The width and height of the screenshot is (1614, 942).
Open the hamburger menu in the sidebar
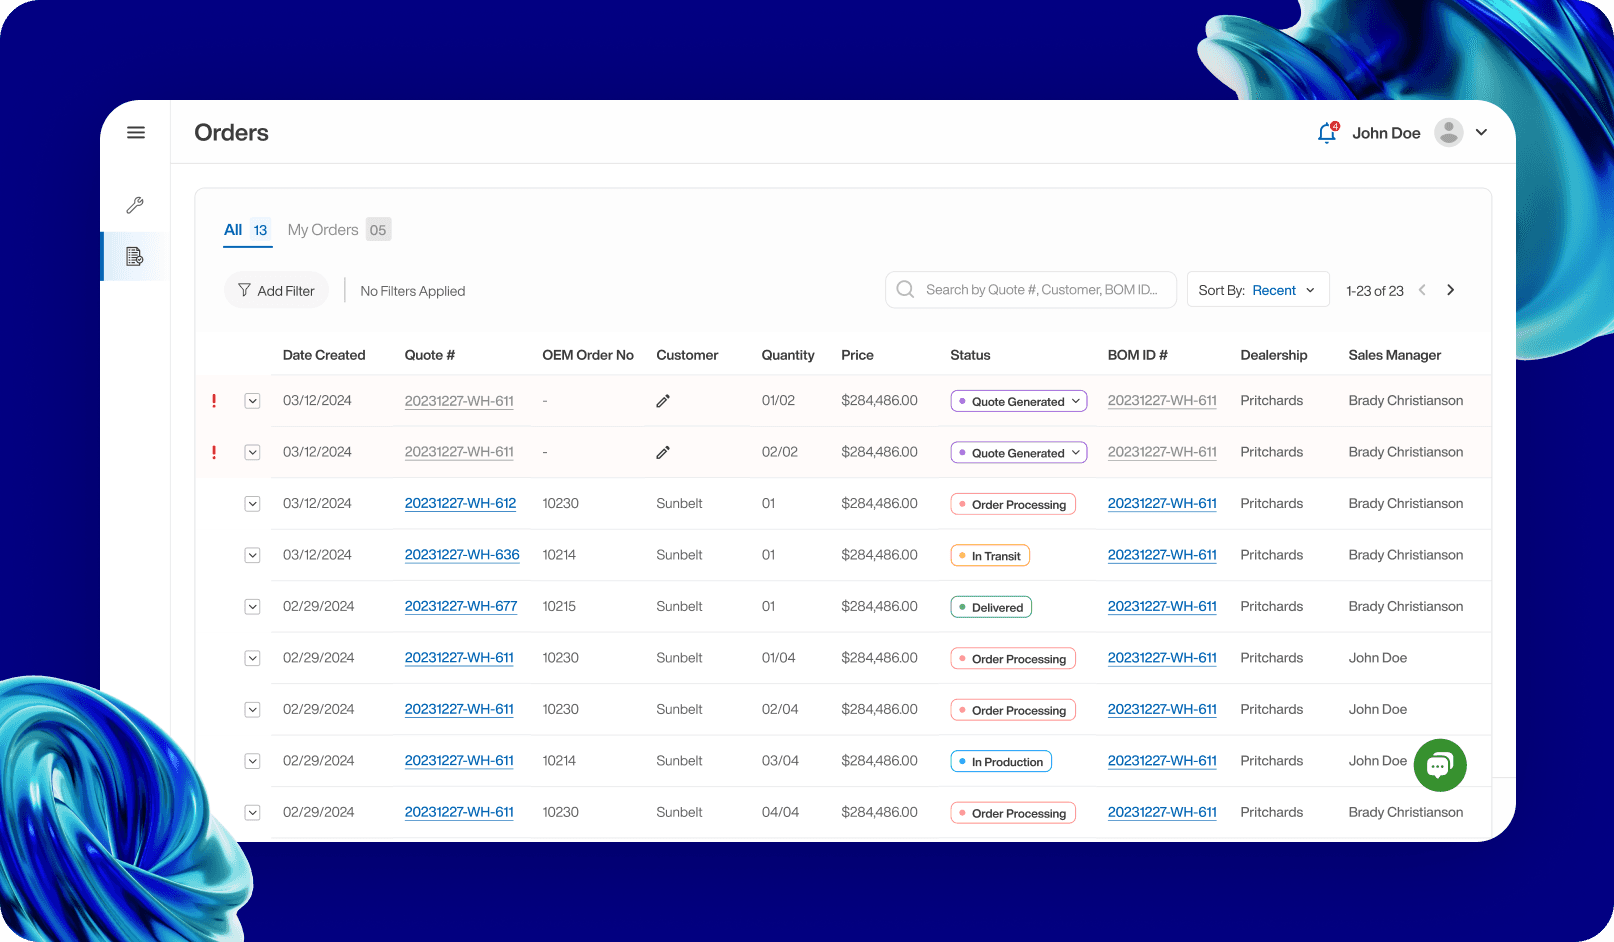pos(136,132)
